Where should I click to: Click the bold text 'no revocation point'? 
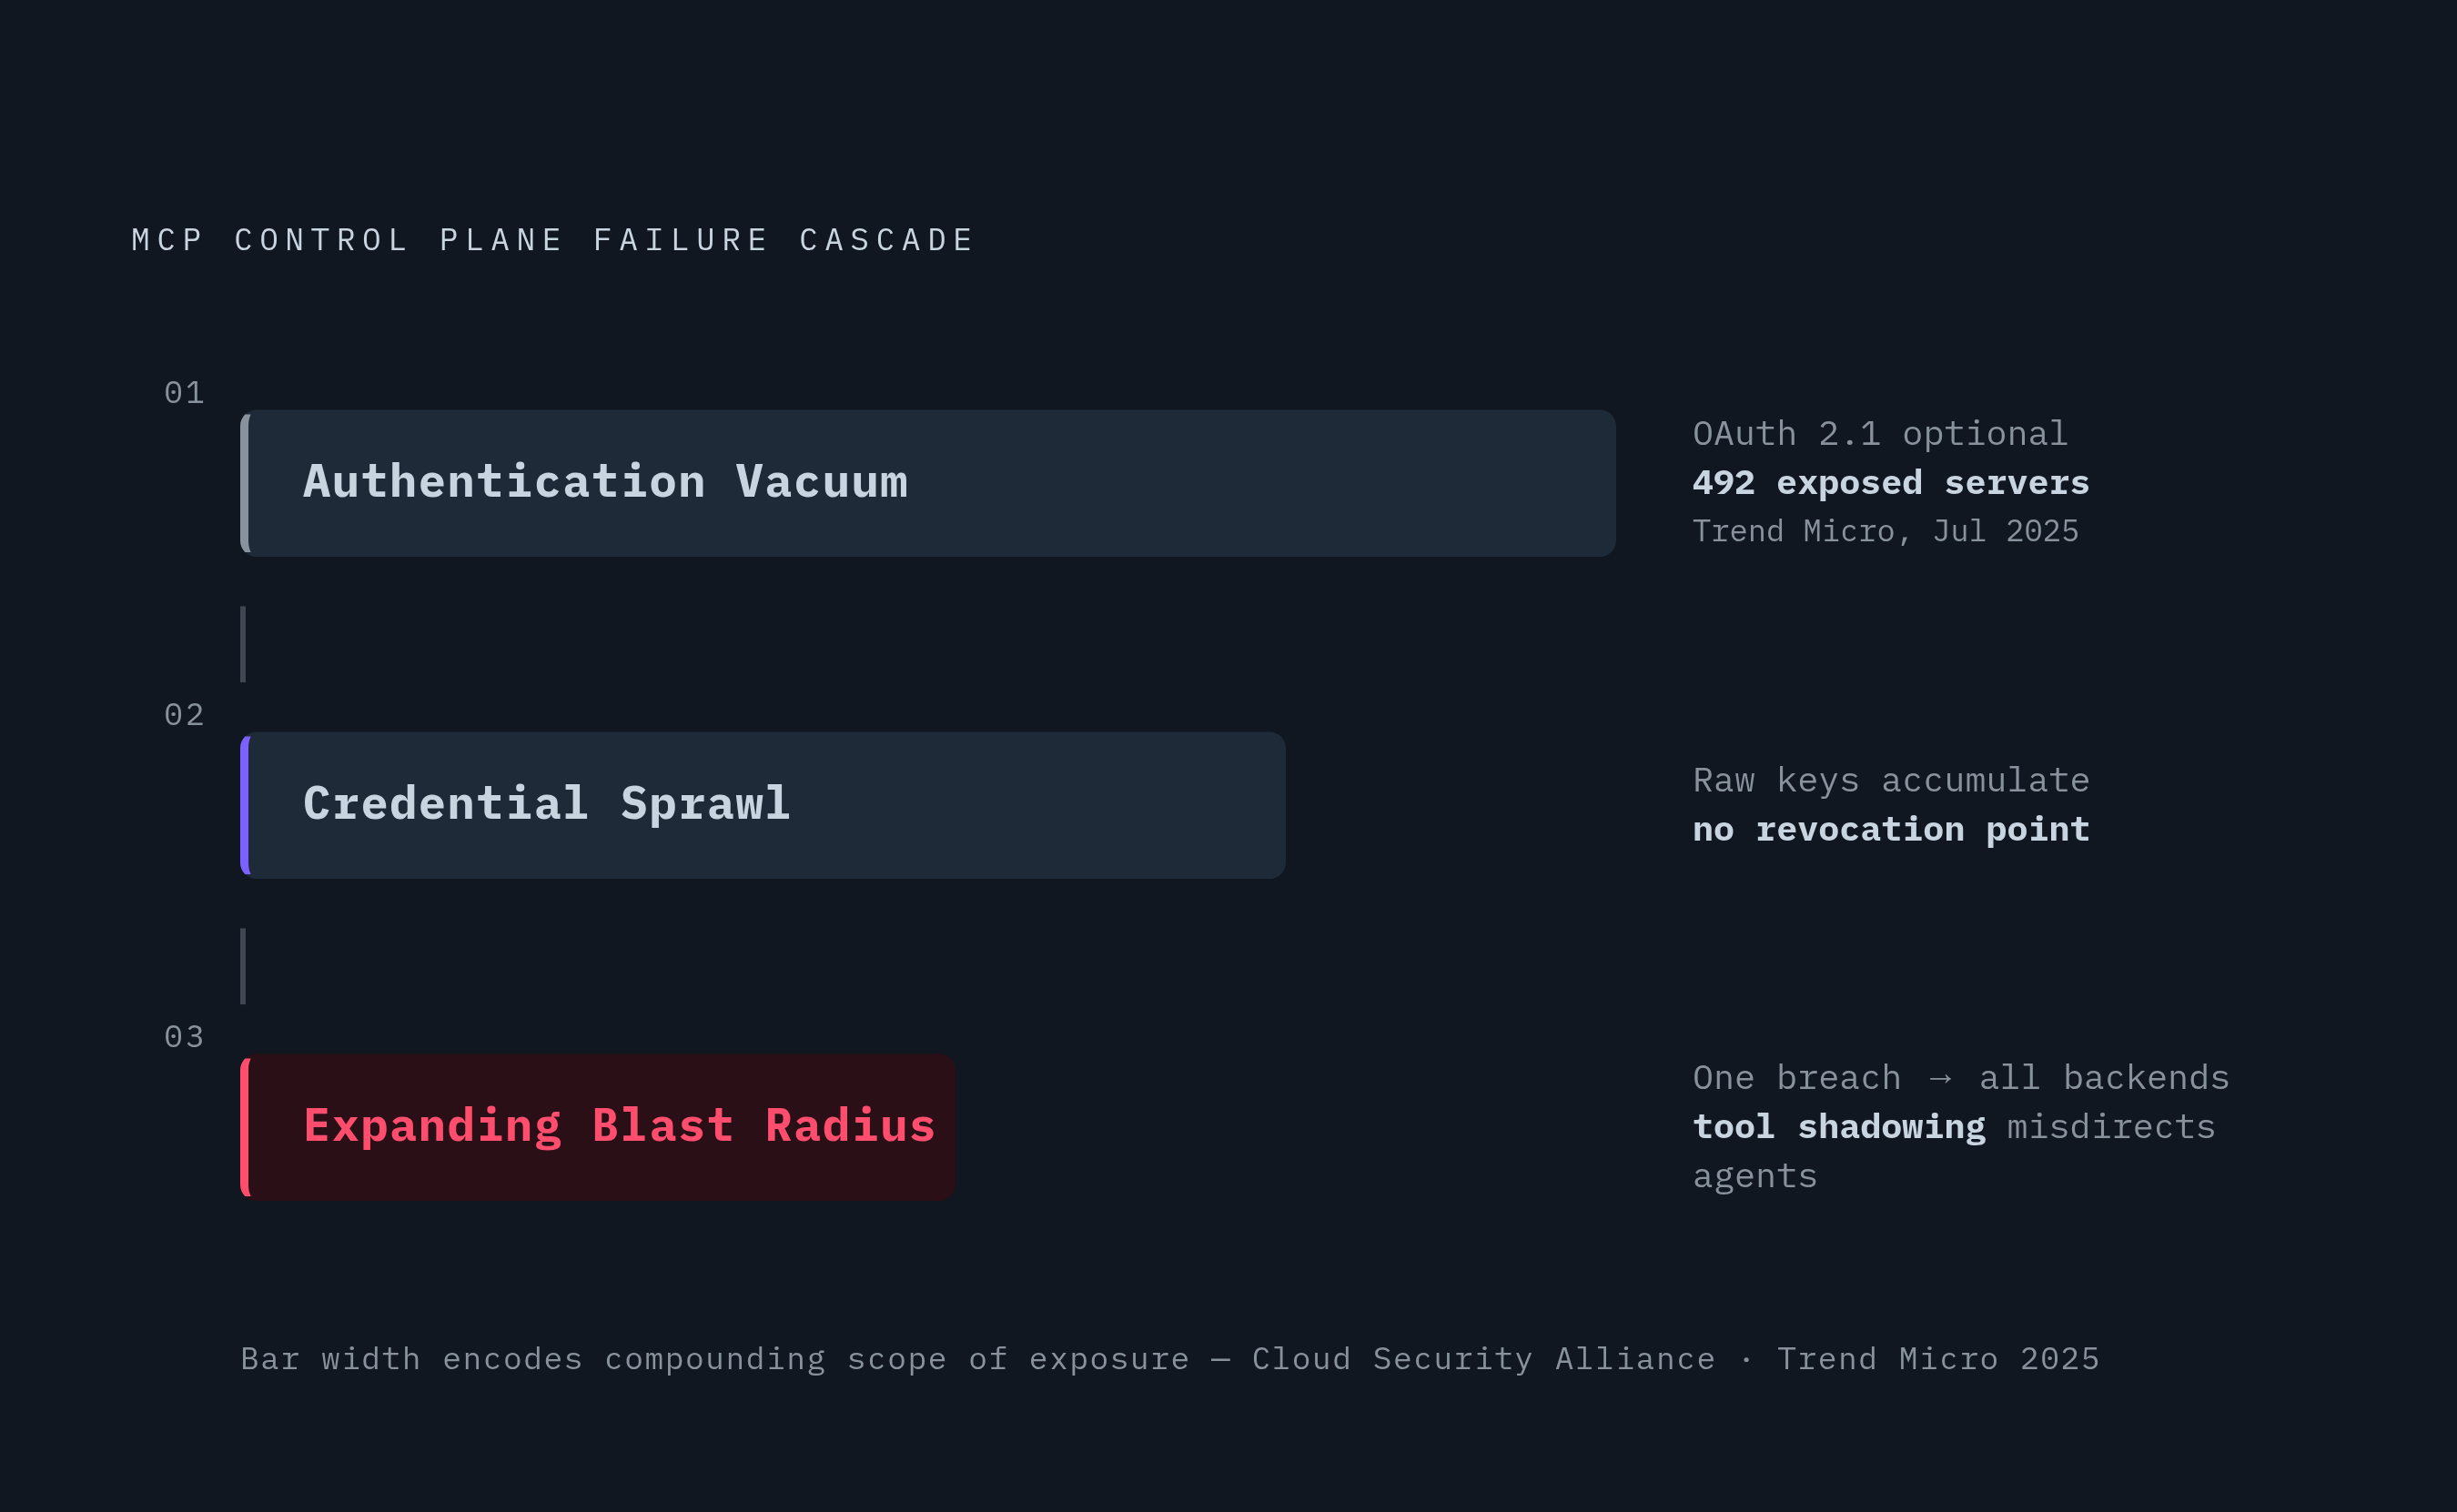click(x=1891, y=829)
